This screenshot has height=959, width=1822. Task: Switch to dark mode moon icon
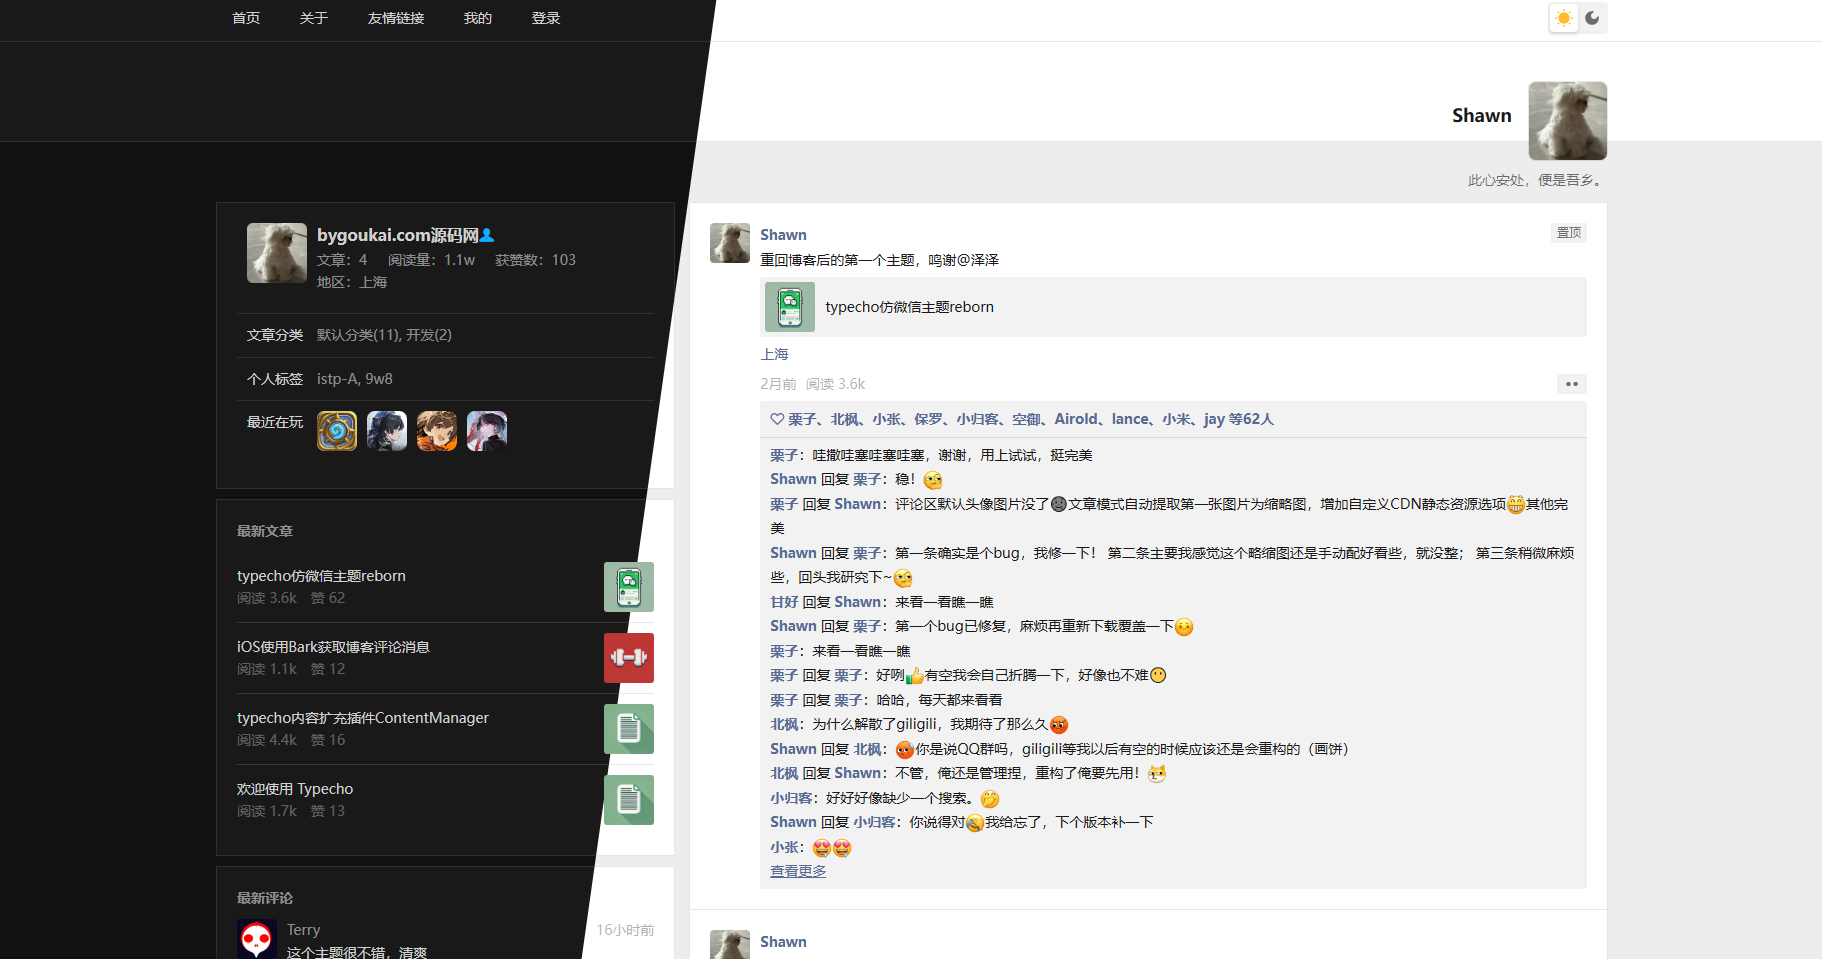tap(1593, 18)
